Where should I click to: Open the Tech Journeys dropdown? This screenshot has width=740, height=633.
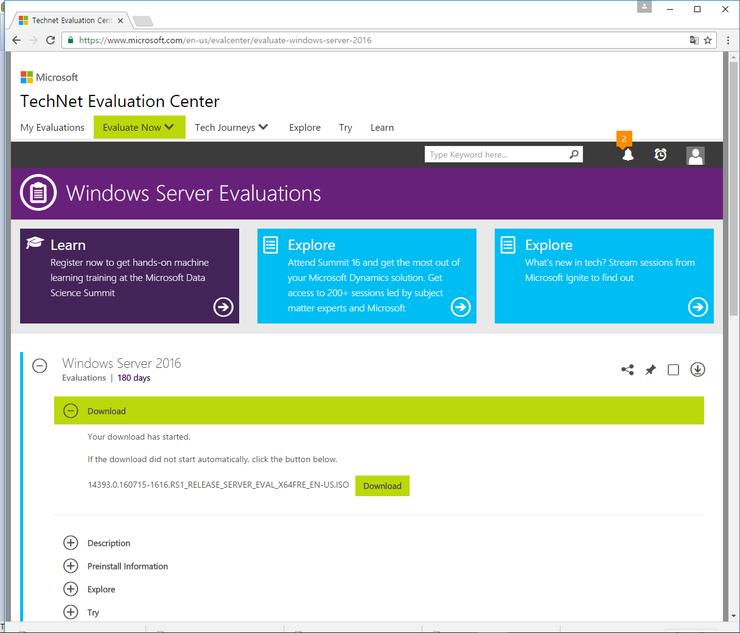click(231, 127)
